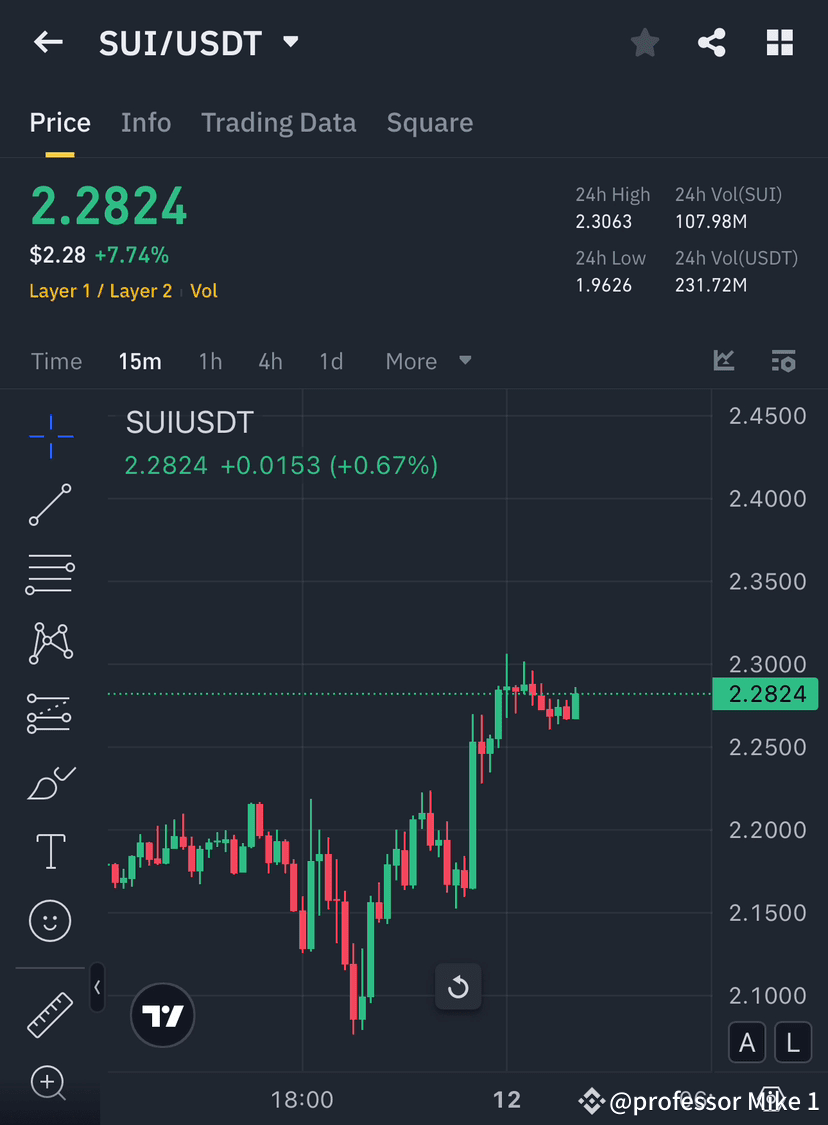Switch to the Trading Data tab
The height and width of the screenshot is (1125, 828).
click(279, 122)
